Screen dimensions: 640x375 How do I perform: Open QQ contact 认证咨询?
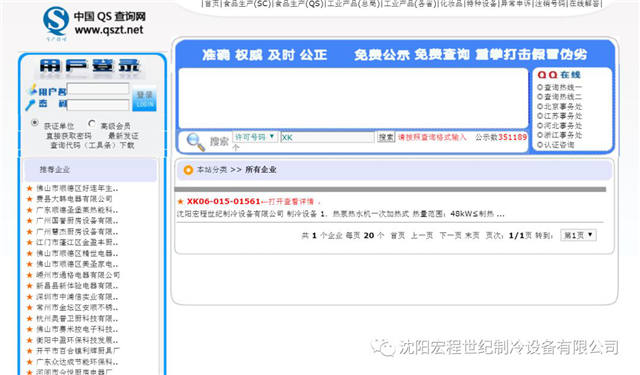pos(559,145)
